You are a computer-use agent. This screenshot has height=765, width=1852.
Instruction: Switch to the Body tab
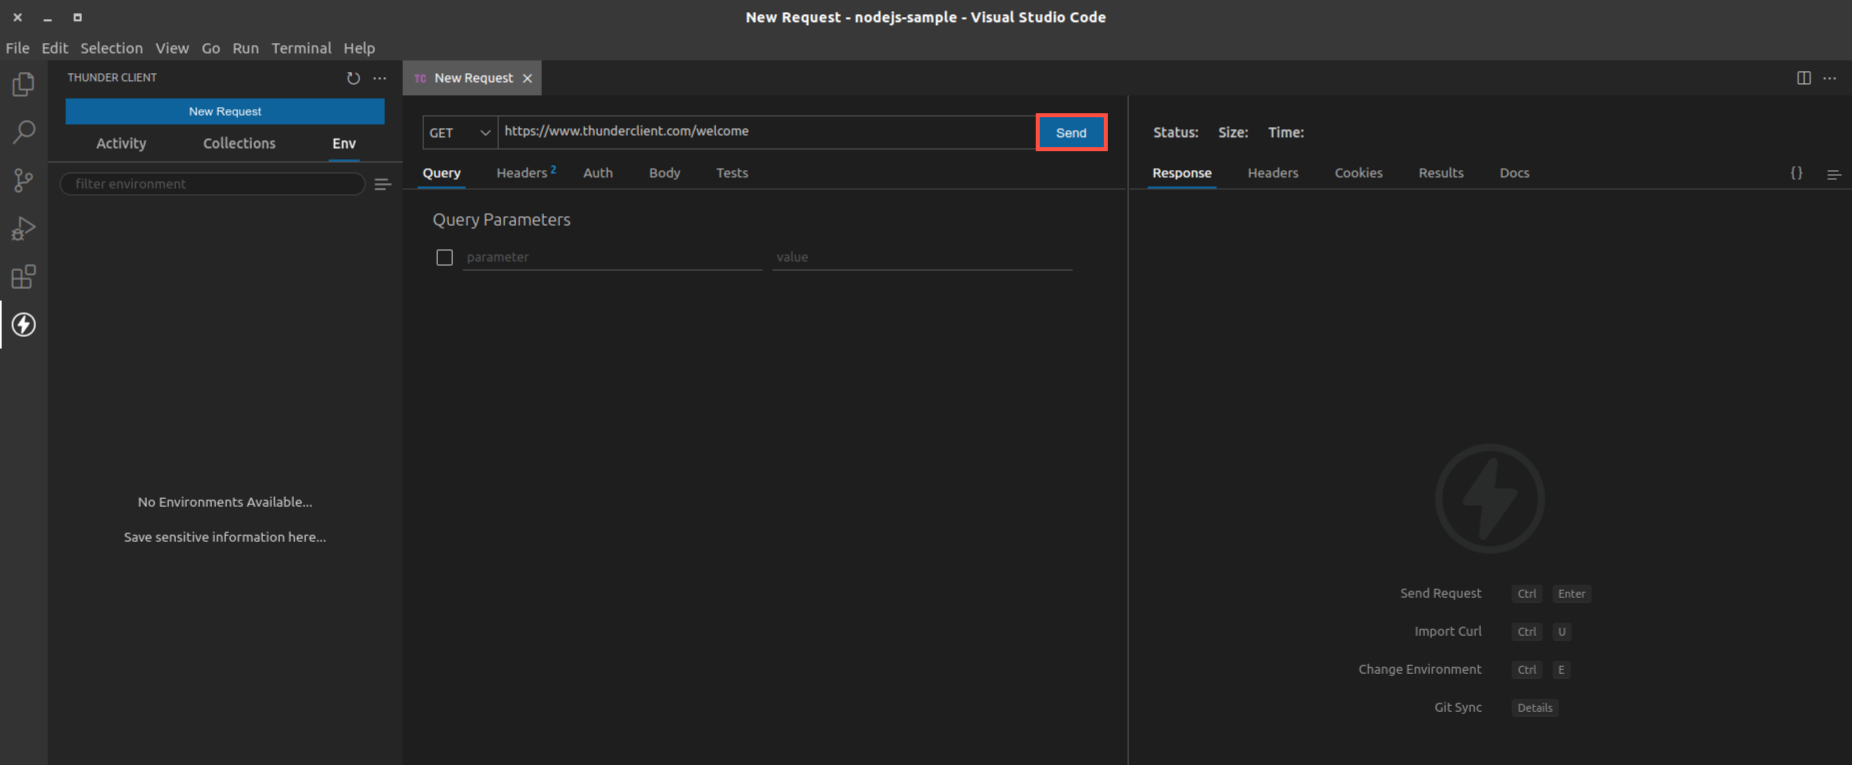click(x=664, y=173)
